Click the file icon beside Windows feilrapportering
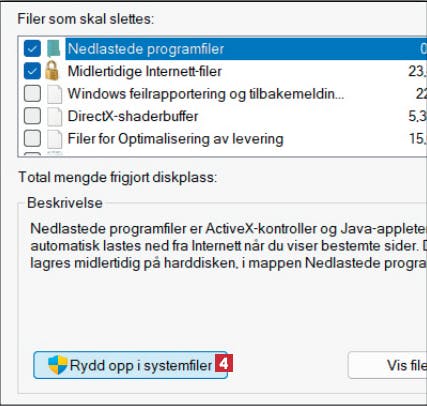The width and height of the screenshot is (427, 406). pyautogui.click(x=54, y=94)
